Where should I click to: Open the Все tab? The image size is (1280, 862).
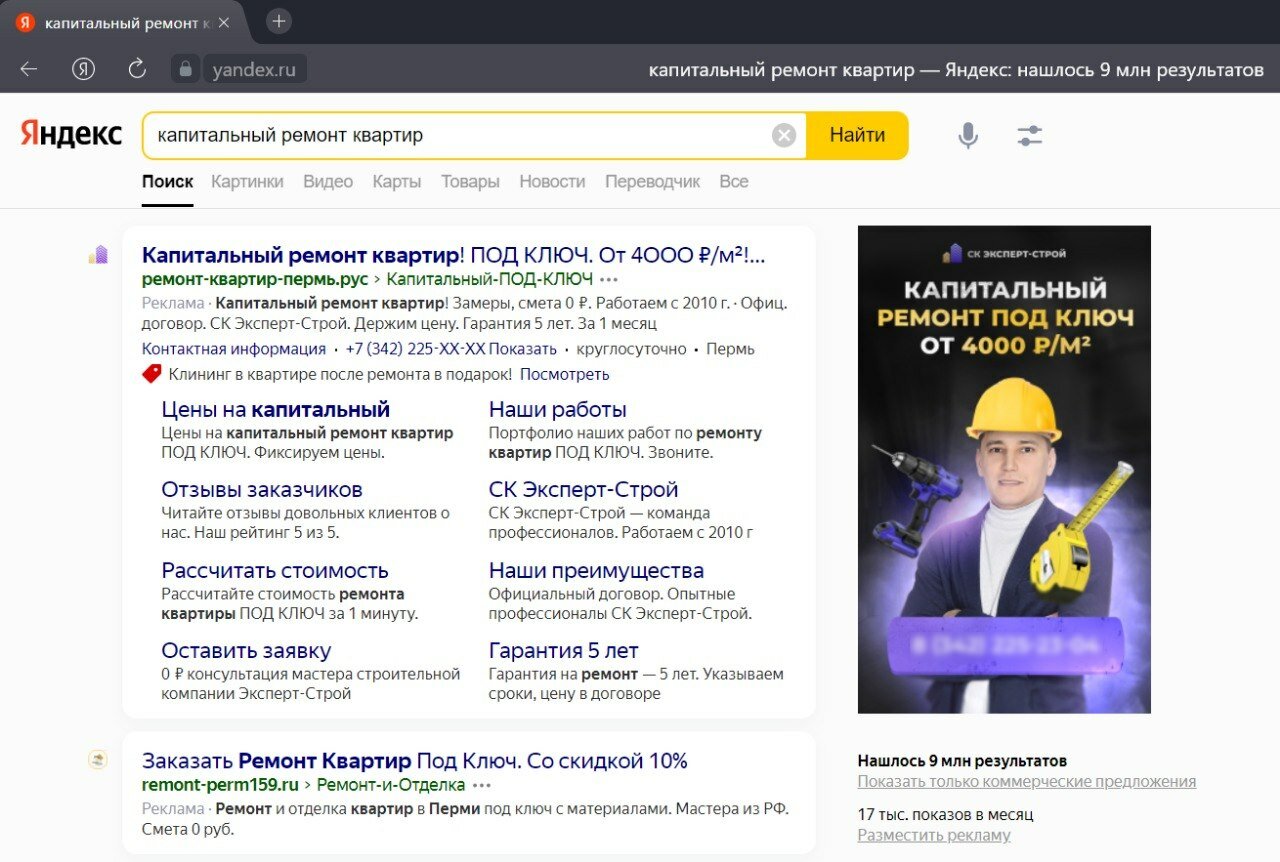[733, 182]
